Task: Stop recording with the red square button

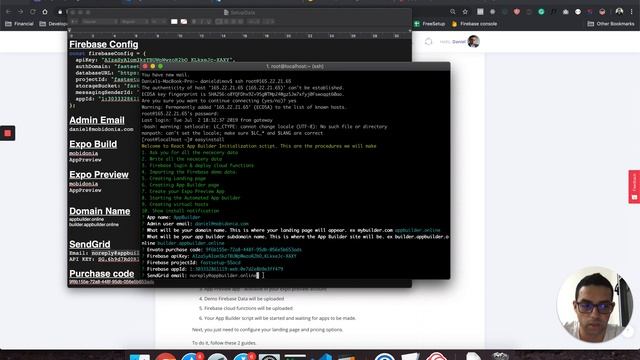Action: [x=7, y=133]
